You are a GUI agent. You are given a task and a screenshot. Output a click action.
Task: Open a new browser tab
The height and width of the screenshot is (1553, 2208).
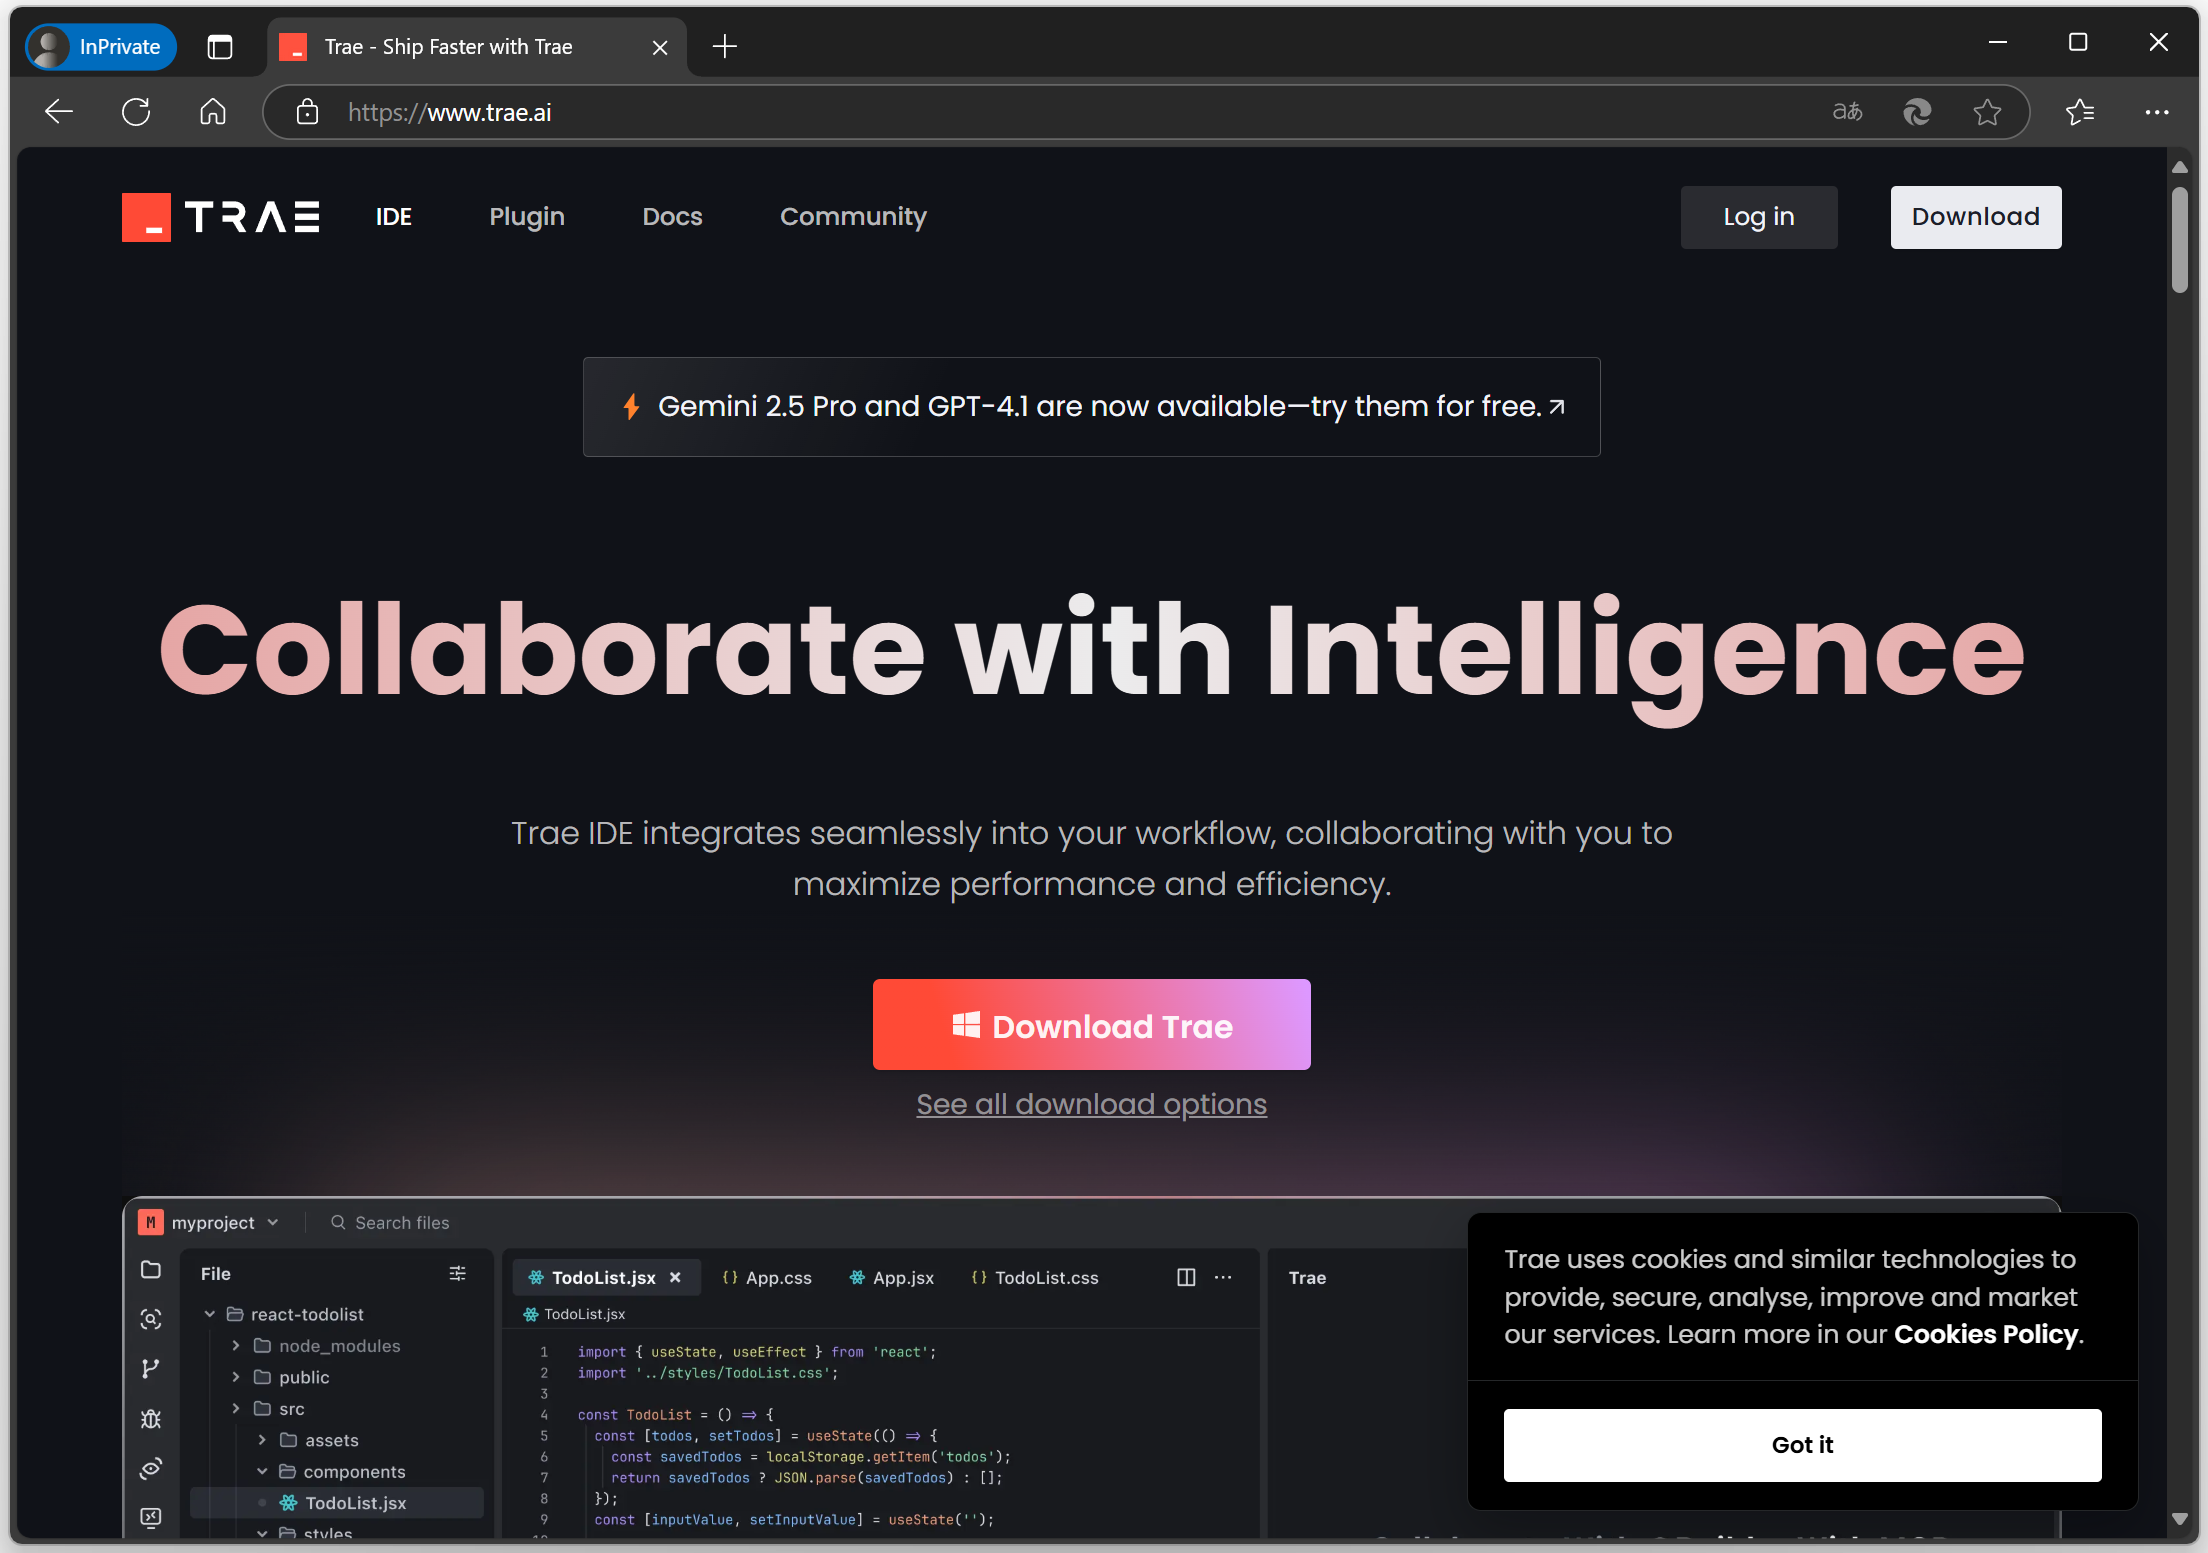725,47
